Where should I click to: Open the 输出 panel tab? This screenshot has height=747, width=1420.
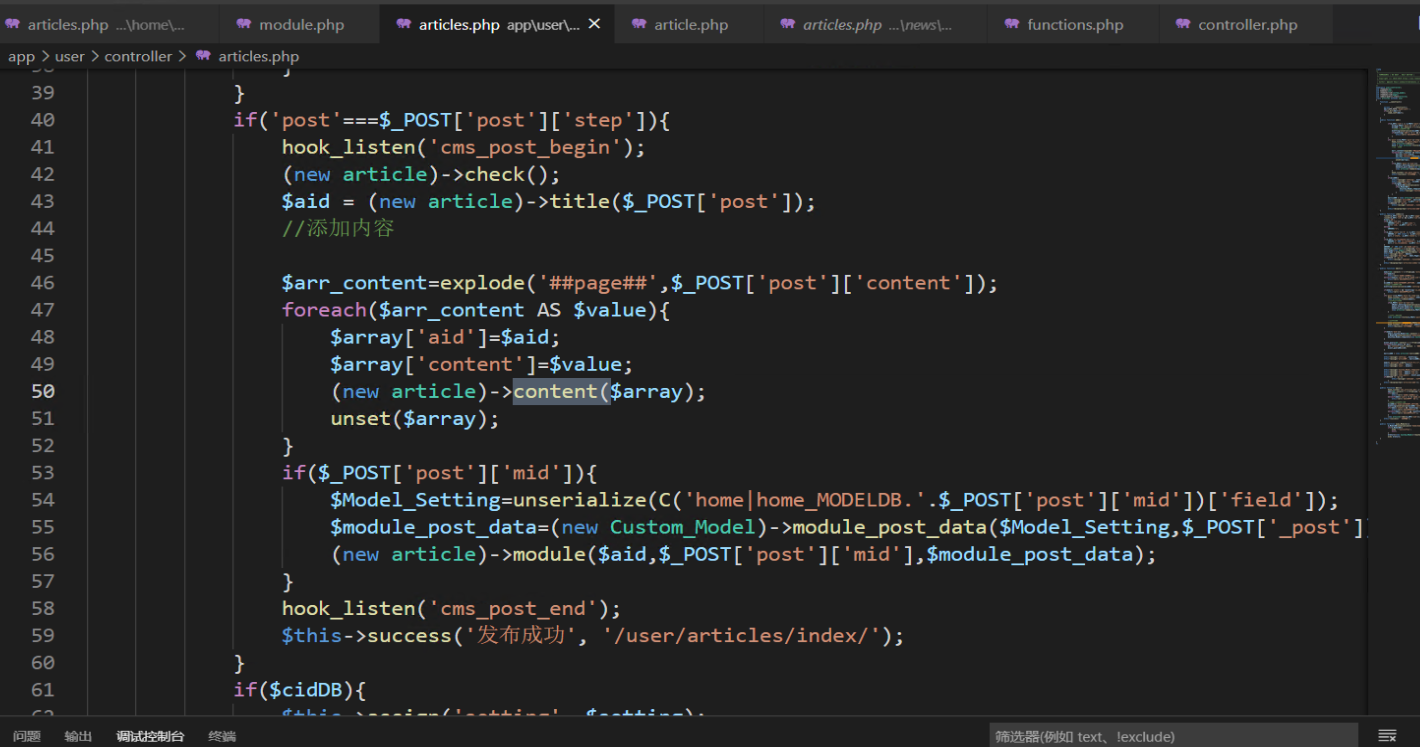coord(78,736)
